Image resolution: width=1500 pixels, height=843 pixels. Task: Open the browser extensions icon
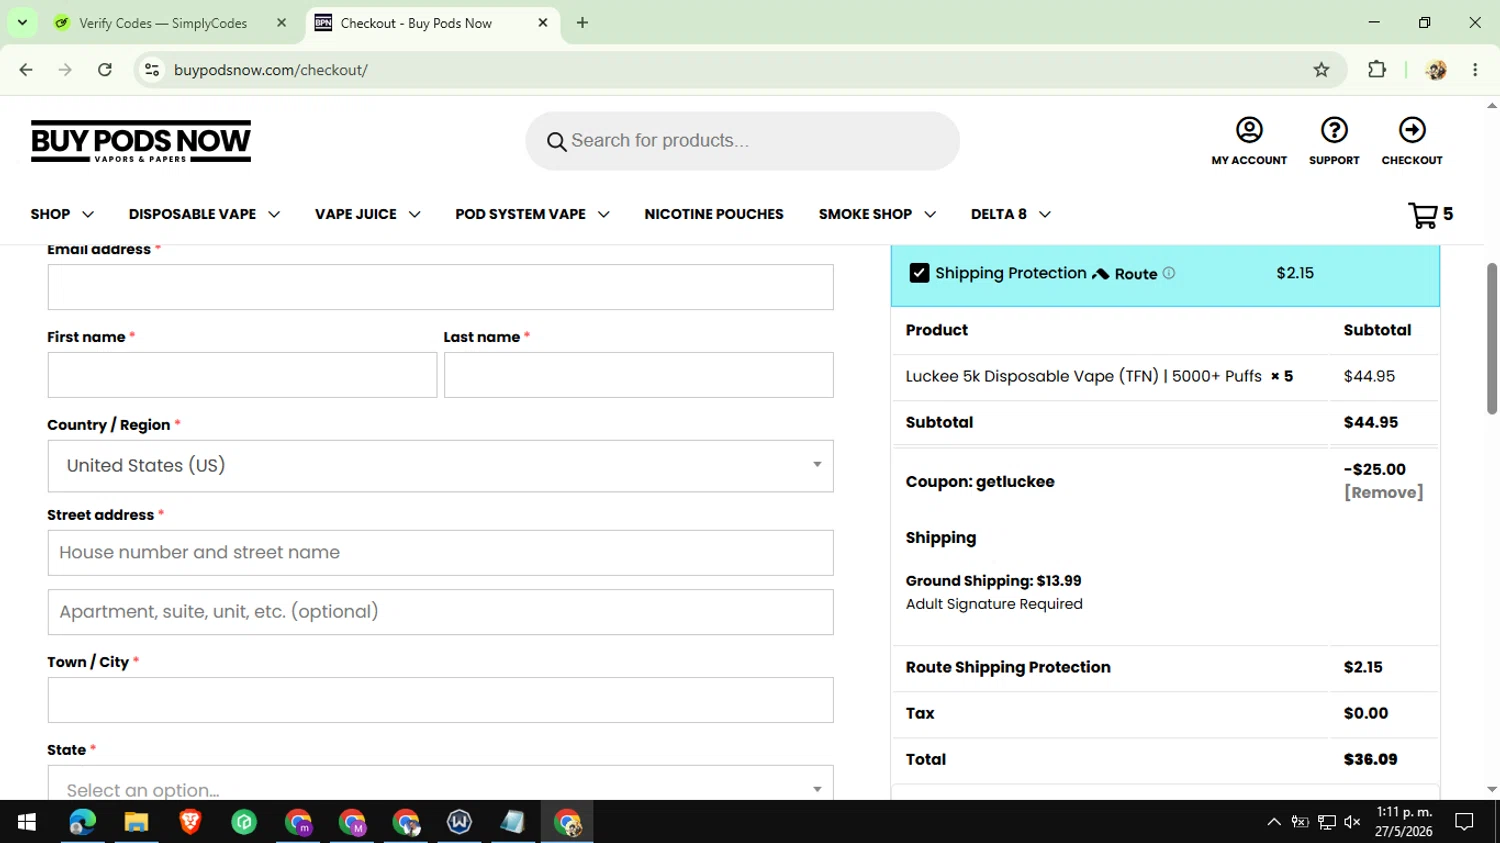coord(1377,70)
